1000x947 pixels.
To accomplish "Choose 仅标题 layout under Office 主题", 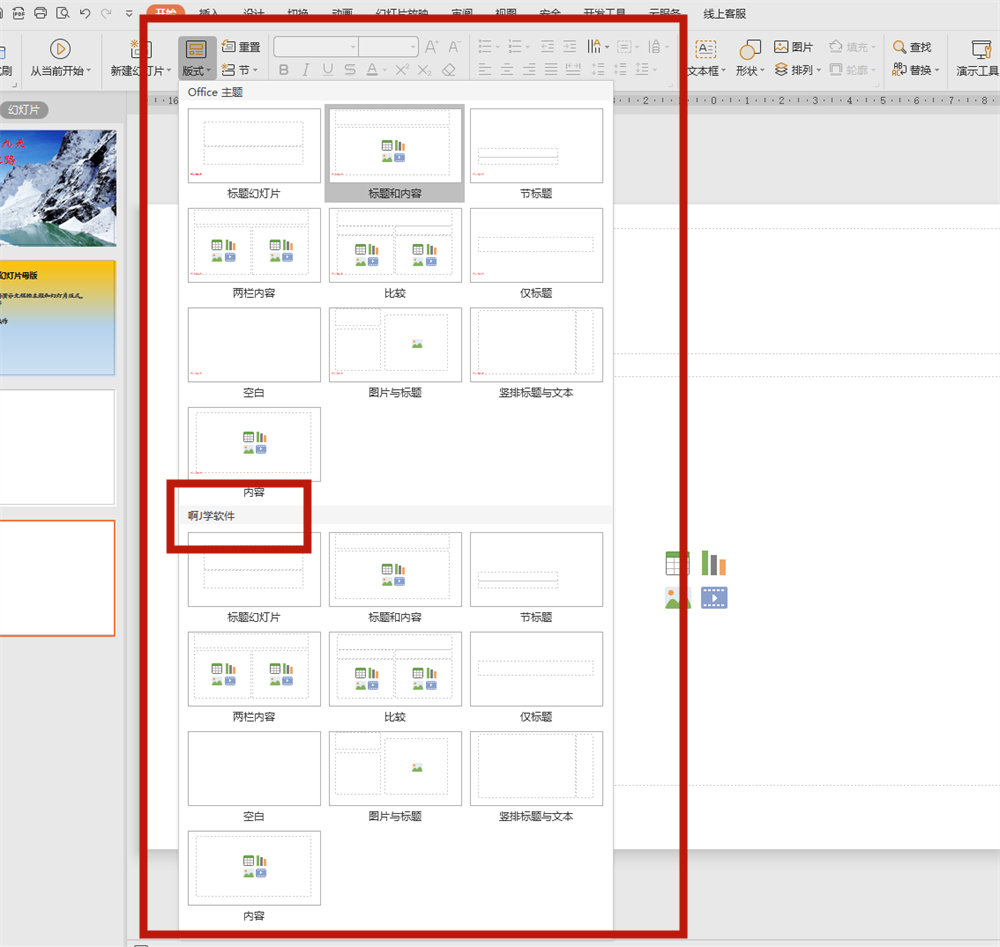I will tap(536, 253).
